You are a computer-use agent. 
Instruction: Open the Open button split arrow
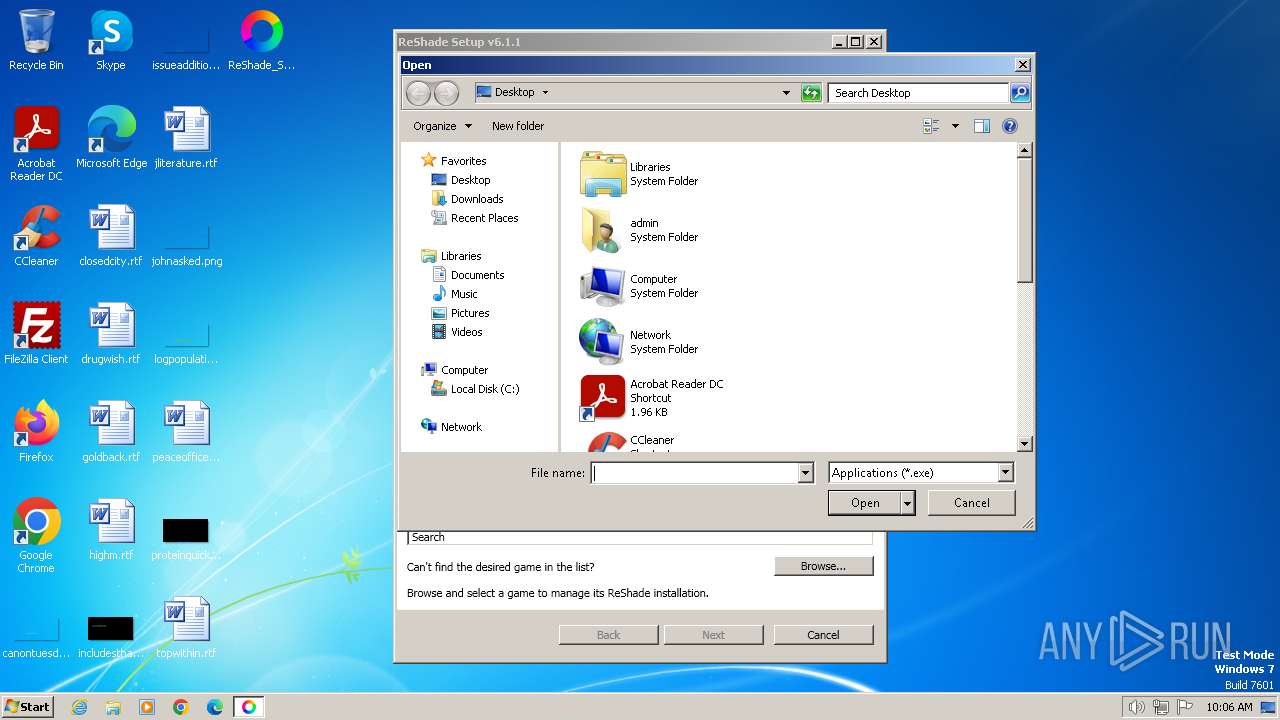(x=908, y=503)
